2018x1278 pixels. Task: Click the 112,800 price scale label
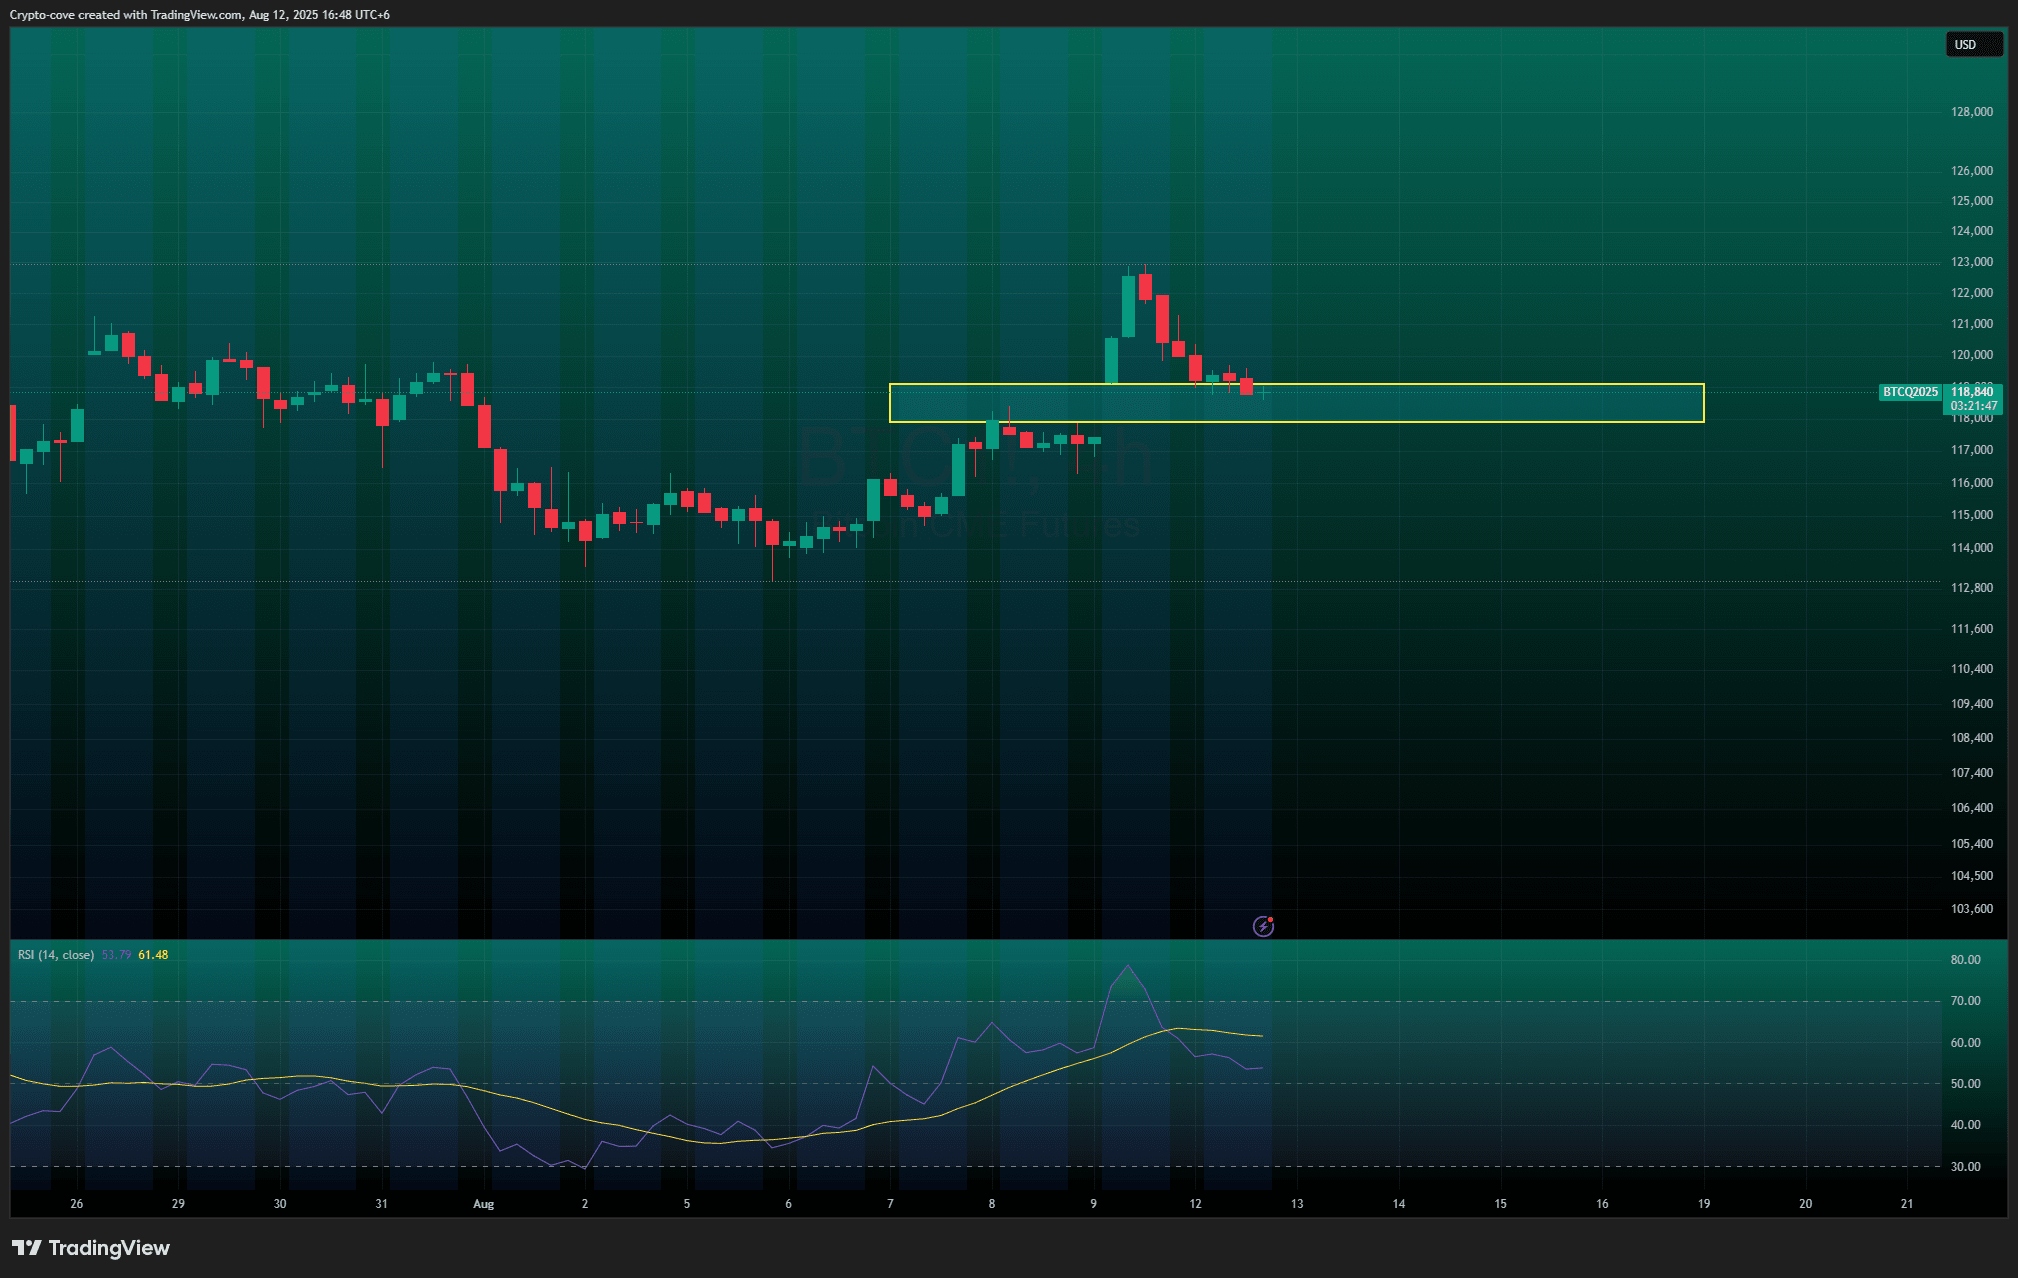[1971, 588]
